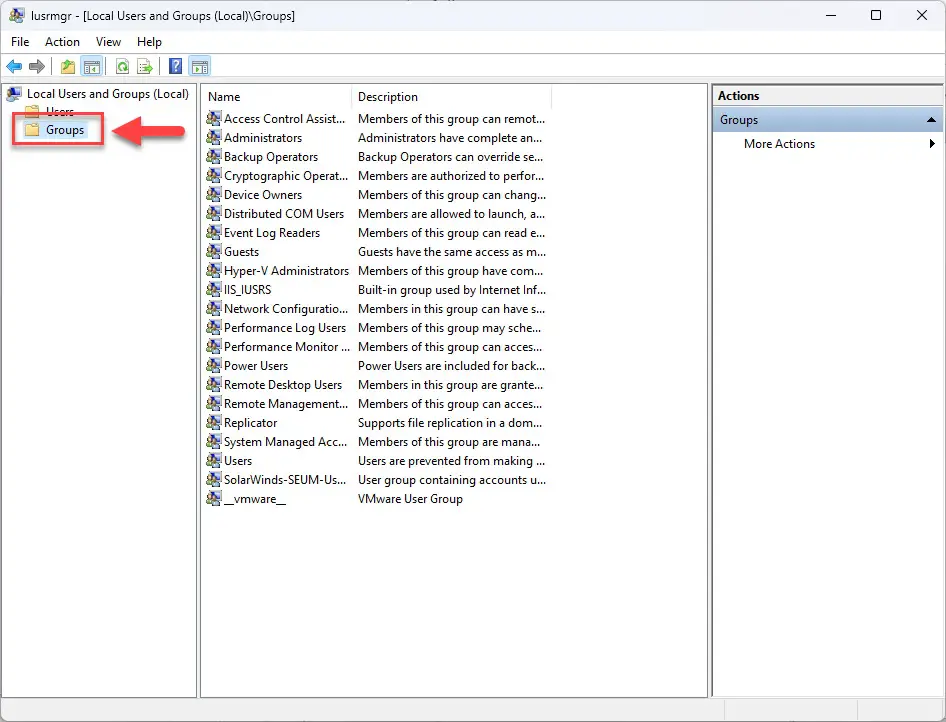The height and width of the screenshot is (722, 946).
Task: Click the IIS_IUSRS group icon
Action: click(214, 290)
